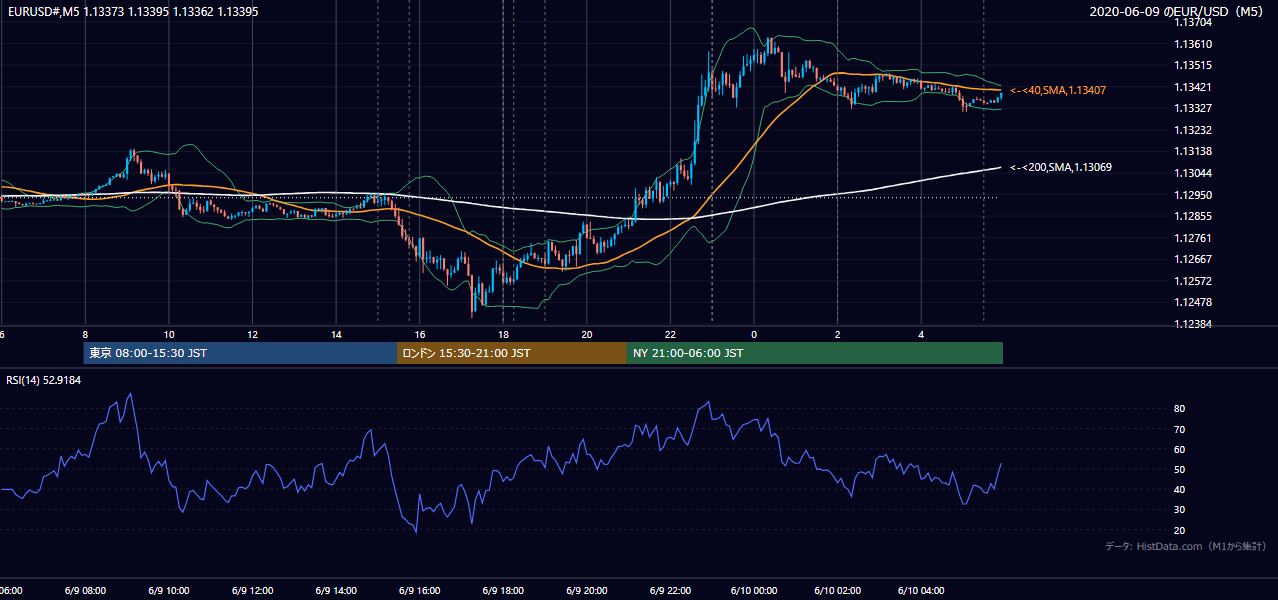Click the データ: HistData.com source credit
Screen dimensions: 1278x600
coord(1186,546)
